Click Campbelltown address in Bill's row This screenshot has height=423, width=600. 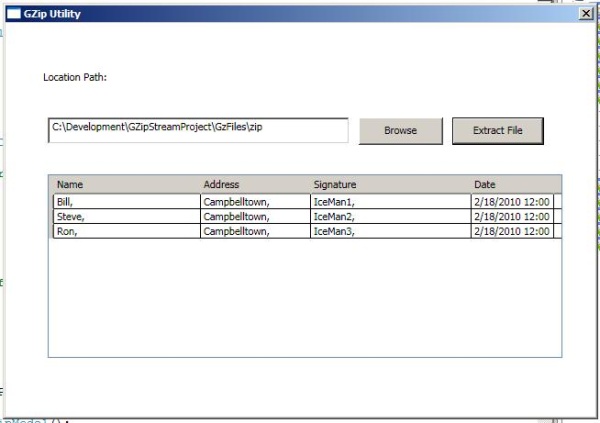(x=255, y=201)
